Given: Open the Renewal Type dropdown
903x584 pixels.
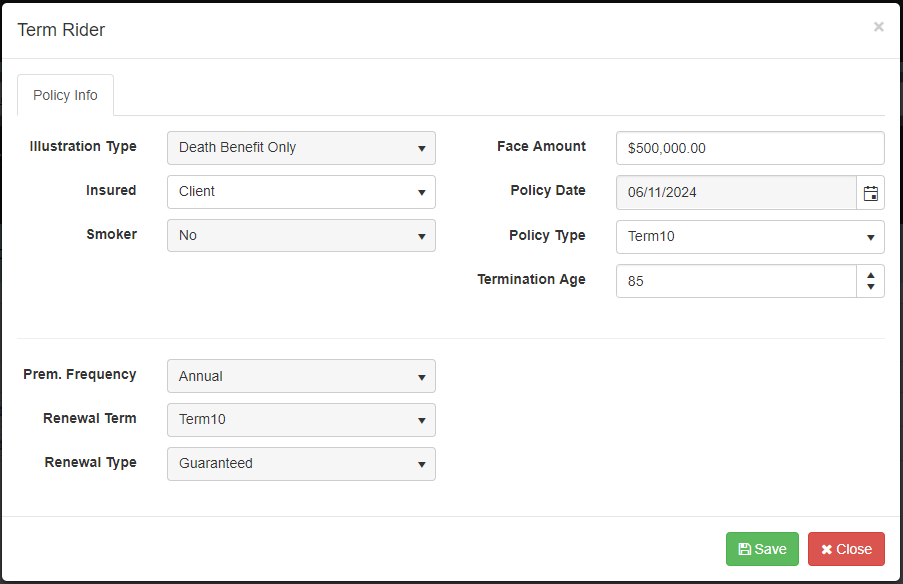Looking at the screenshot, I should click(301, 464).
